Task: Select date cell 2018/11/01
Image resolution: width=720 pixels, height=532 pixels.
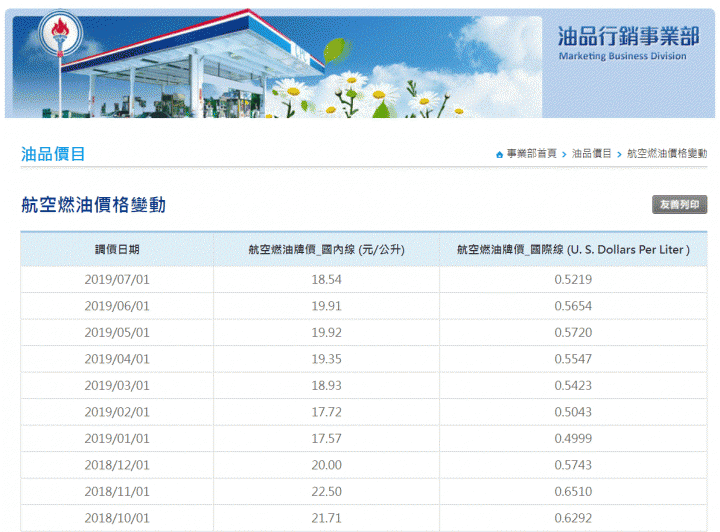Action: coord(117,492)
